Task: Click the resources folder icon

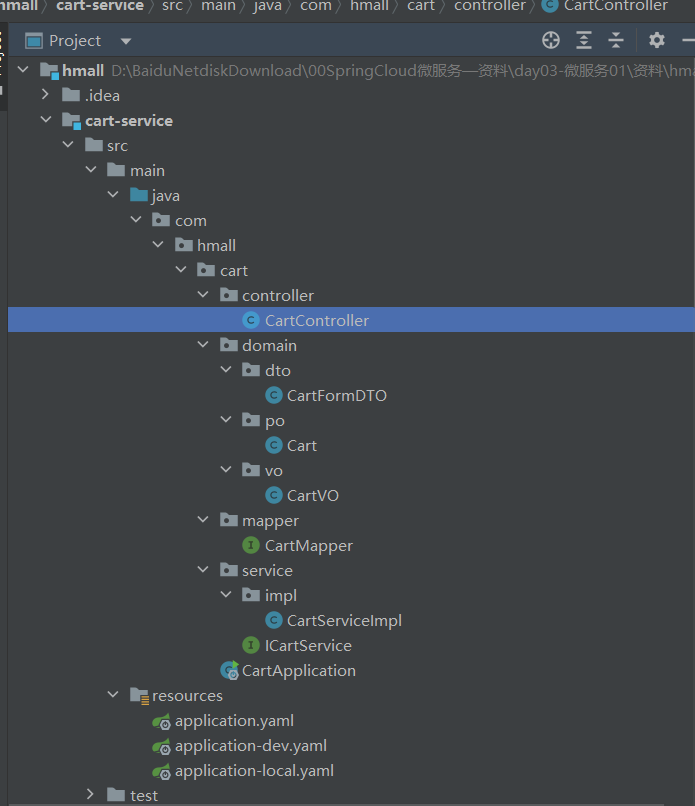Action: (x=139, y=695)
